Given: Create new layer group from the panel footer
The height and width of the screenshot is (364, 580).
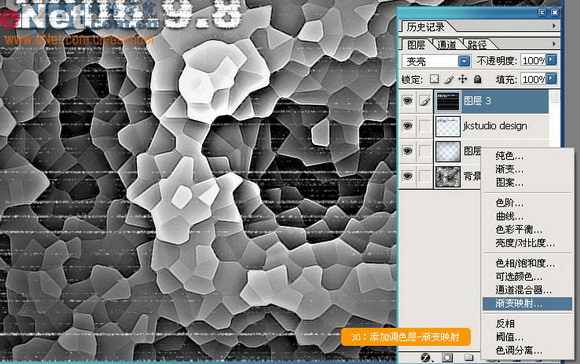Looking at the screenshot, I should click(x=469, y=357).
